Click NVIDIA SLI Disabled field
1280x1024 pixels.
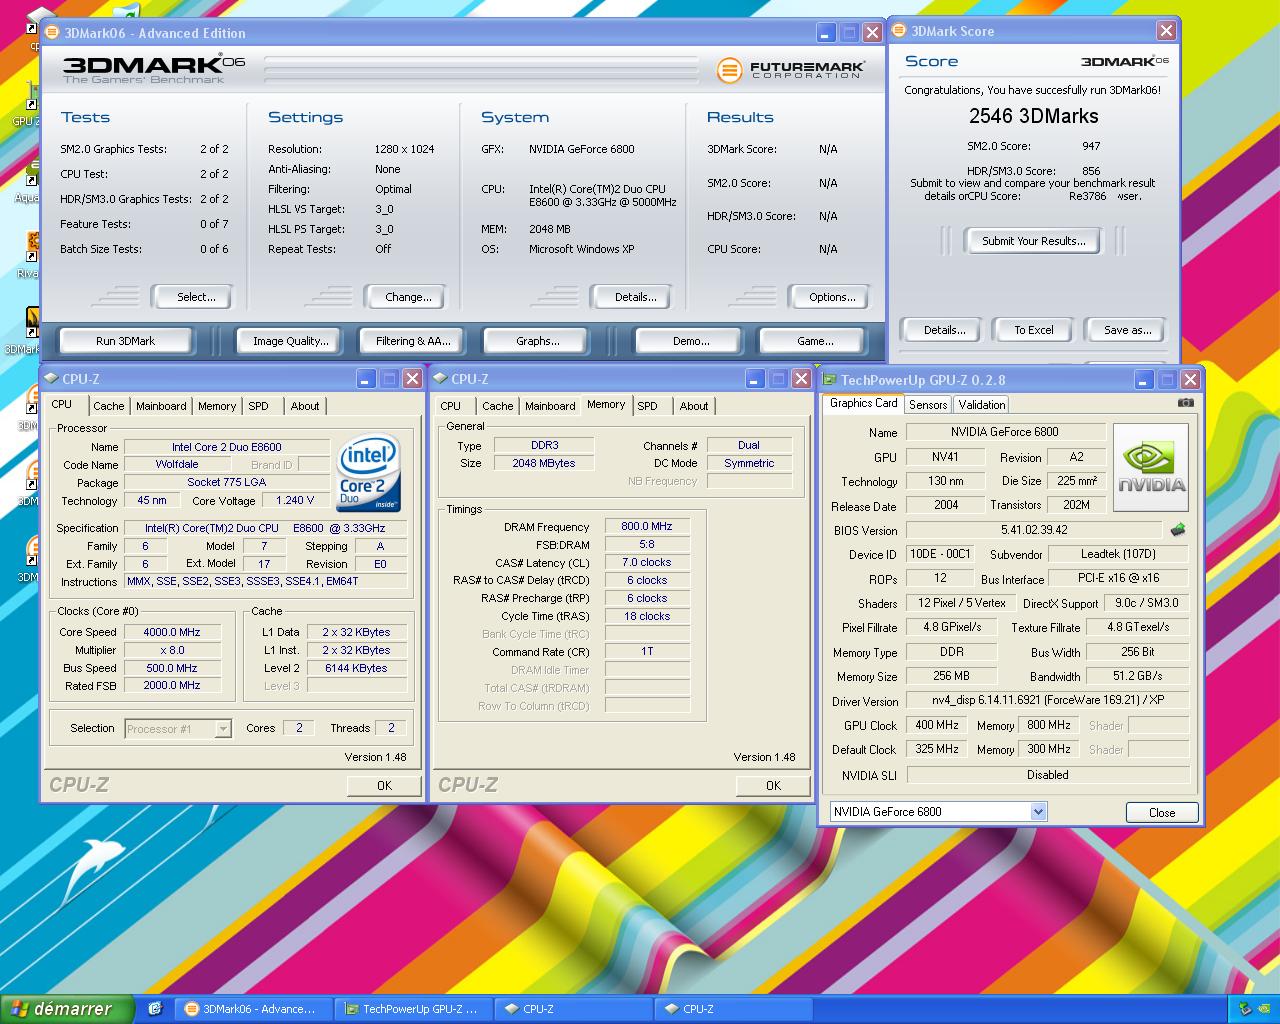point(1047,775)
